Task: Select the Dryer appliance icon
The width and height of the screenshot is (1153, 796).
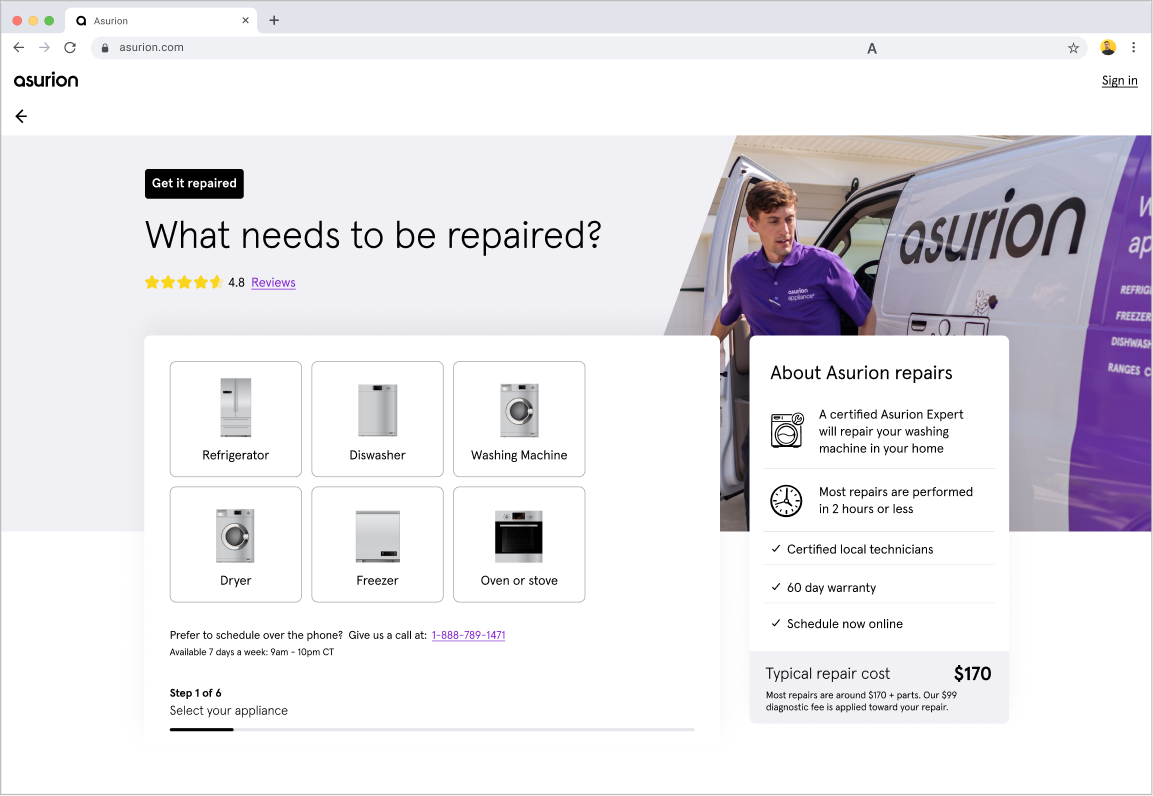Action: pos(236,544)
